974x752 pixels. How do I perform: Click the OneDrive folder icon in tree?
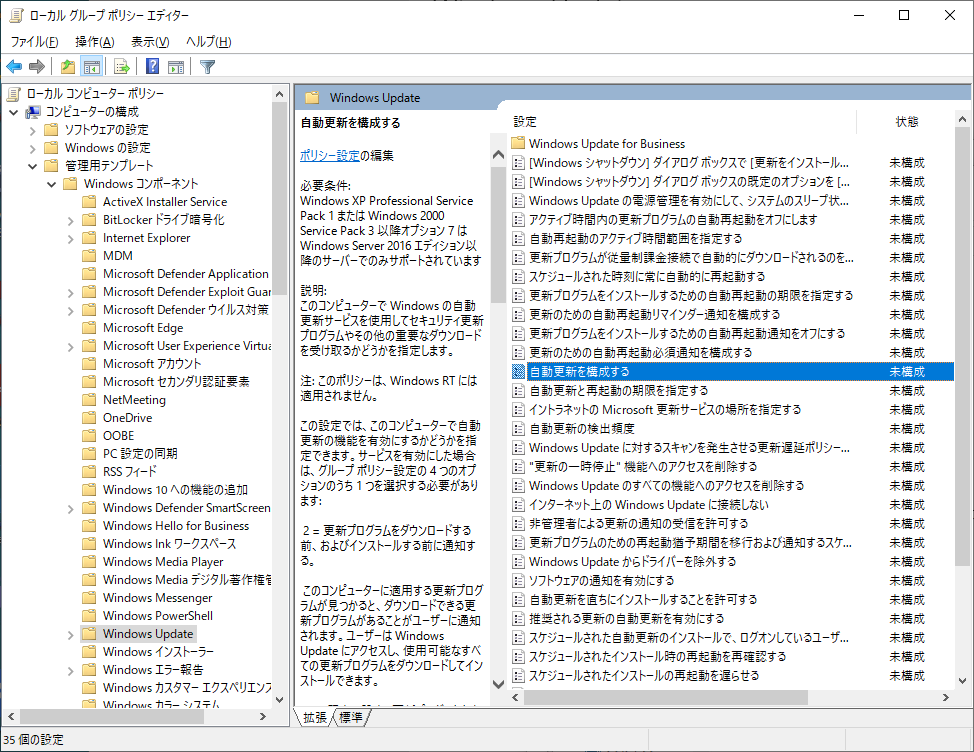point(89,418)
